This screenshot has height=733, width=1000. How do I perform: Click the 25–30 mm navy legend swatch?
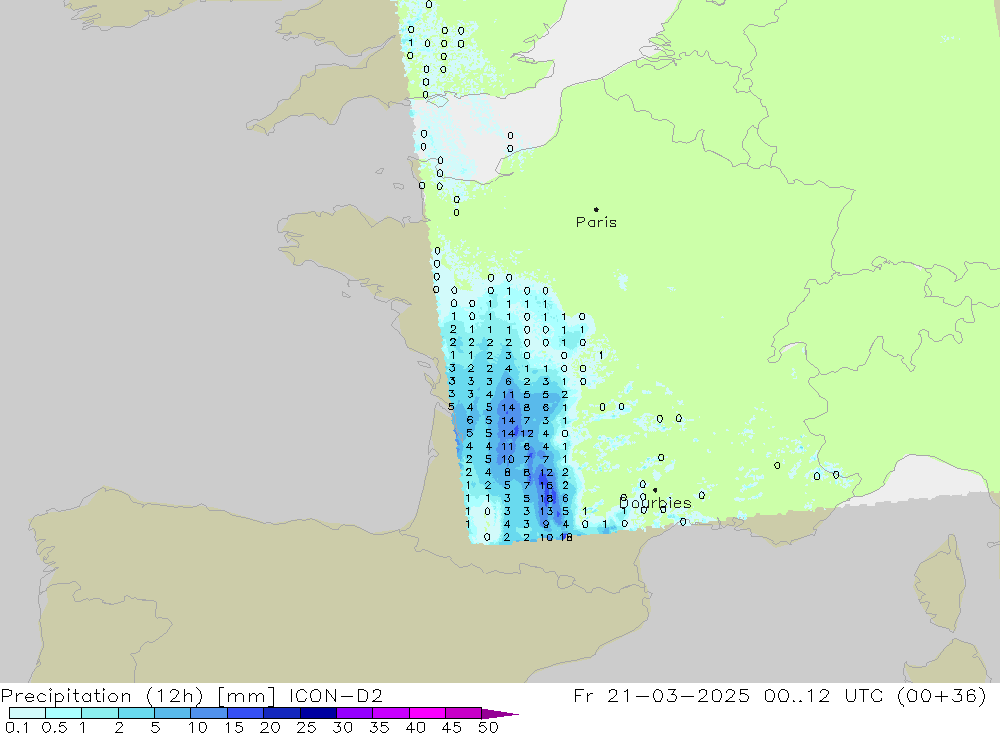tap(318, 713)
